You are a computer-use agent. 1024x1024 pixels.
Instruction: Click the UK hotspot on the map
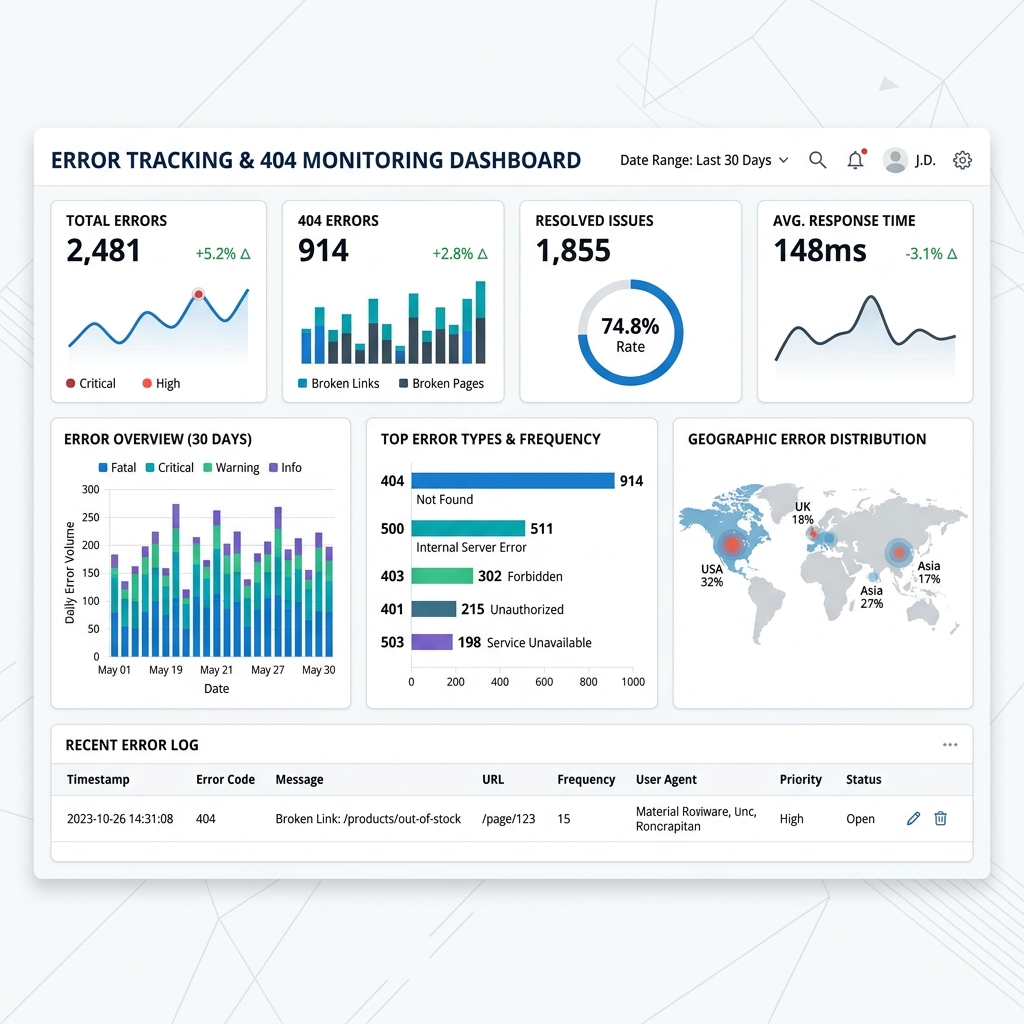814,534
